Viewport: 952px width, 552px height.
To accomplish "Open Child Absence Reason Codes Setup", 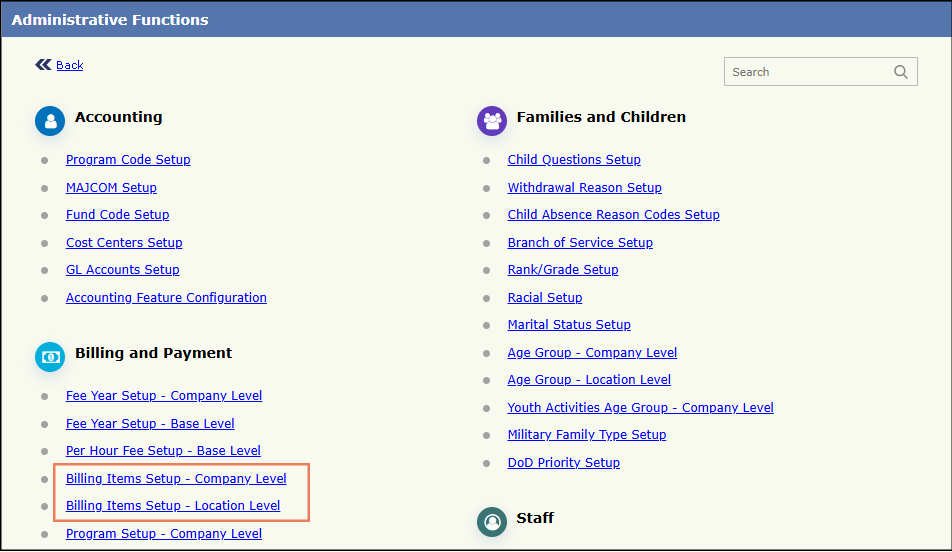I will click(x=614, y=215).
